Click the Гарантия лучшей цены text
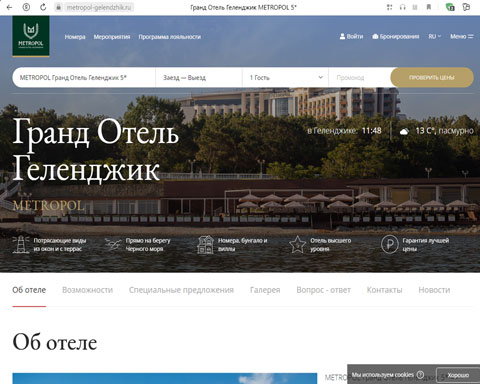 click(x=426, y=245)
